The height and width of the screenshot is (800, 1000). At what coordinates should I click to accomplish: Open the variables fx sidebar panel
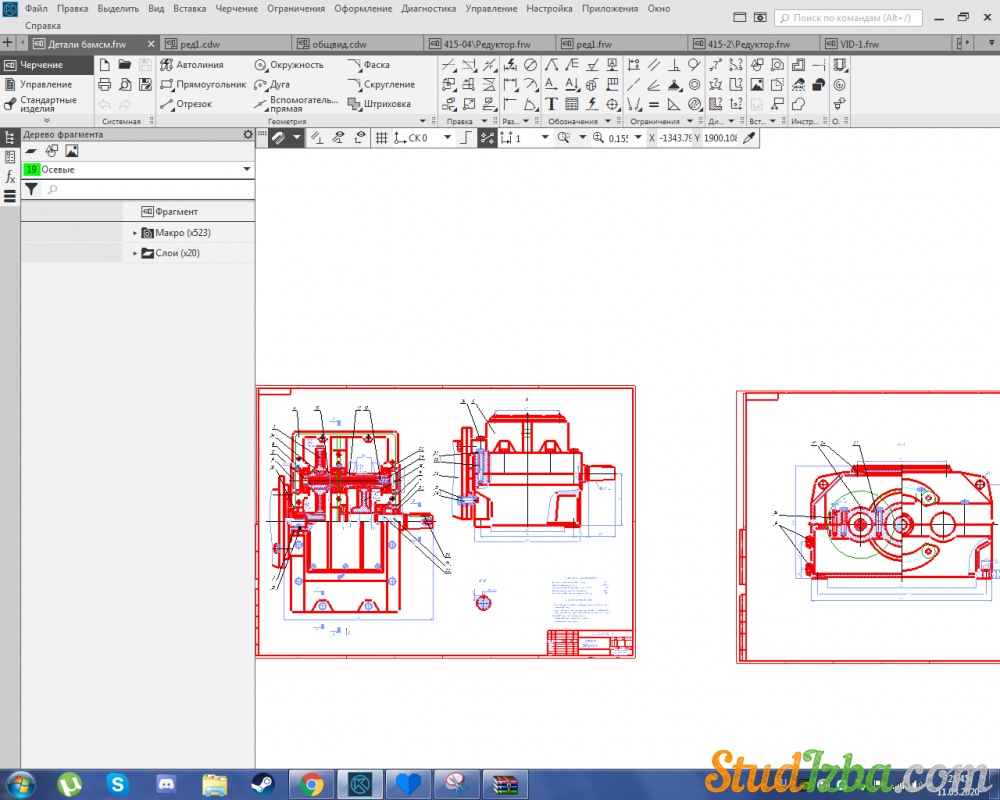[x=10, y=177]
